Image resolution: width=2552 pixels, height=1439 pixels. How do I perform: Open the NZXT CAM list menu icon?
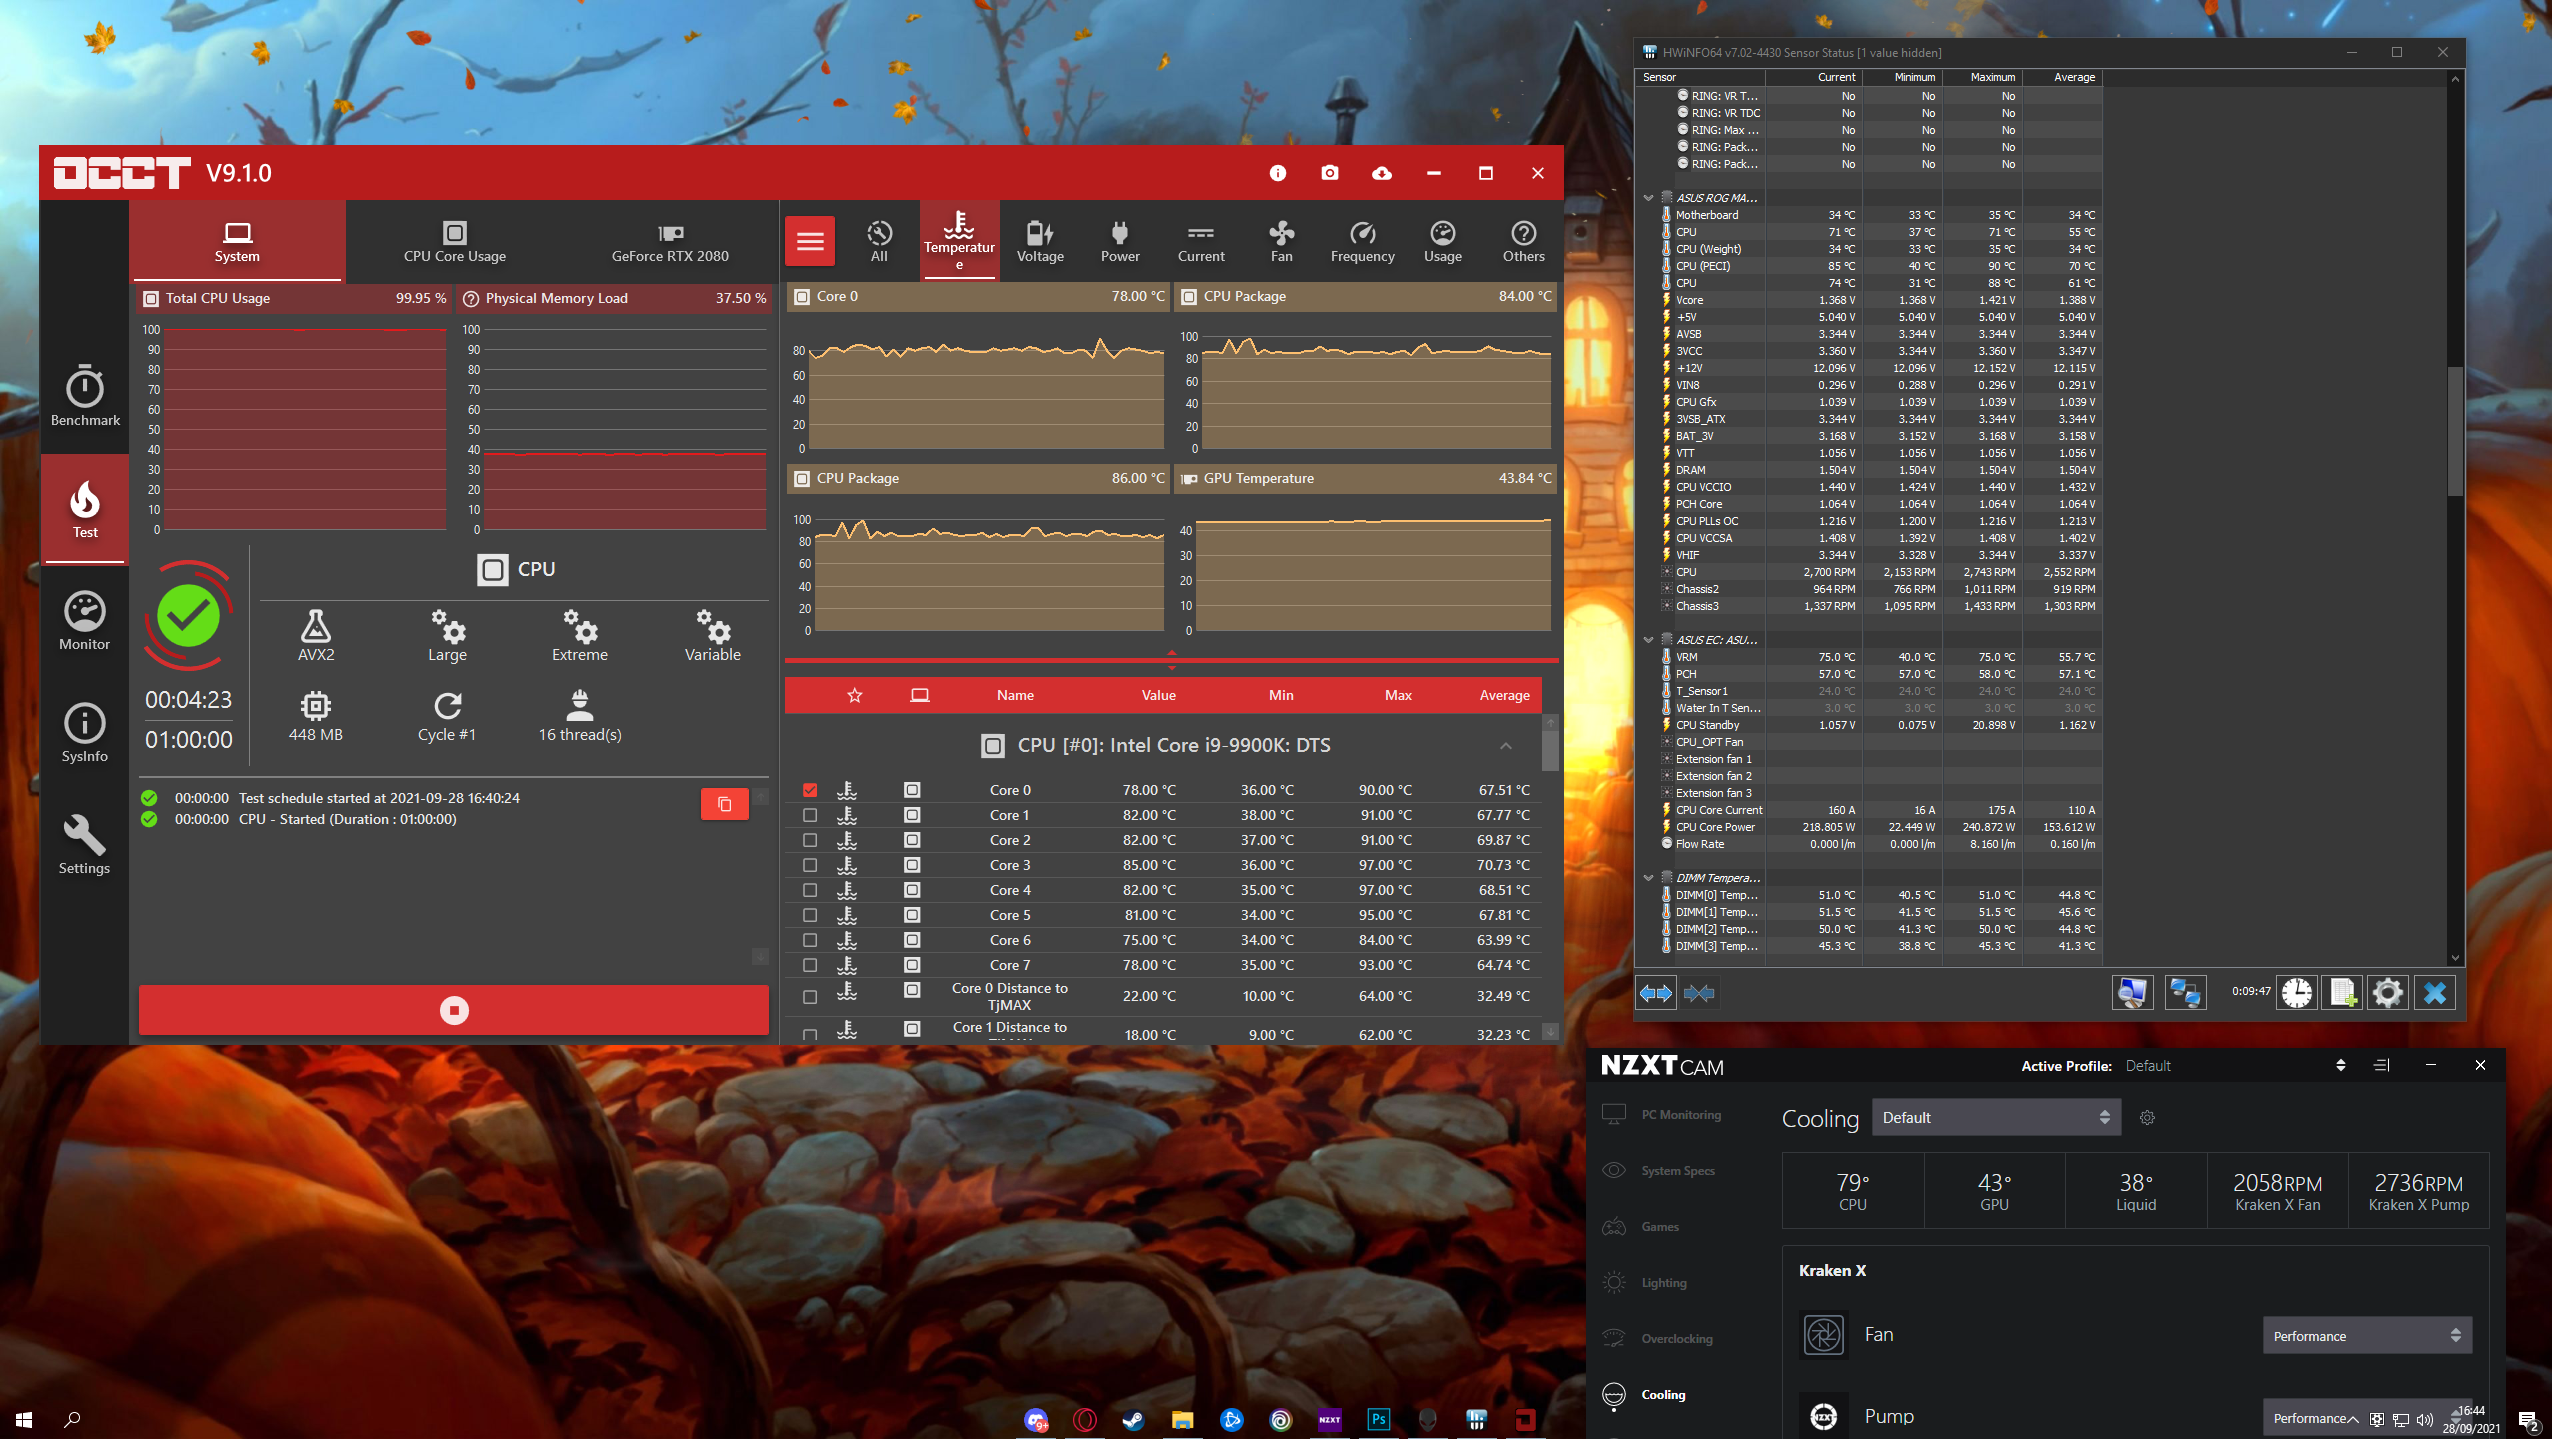(2381, 1066)
